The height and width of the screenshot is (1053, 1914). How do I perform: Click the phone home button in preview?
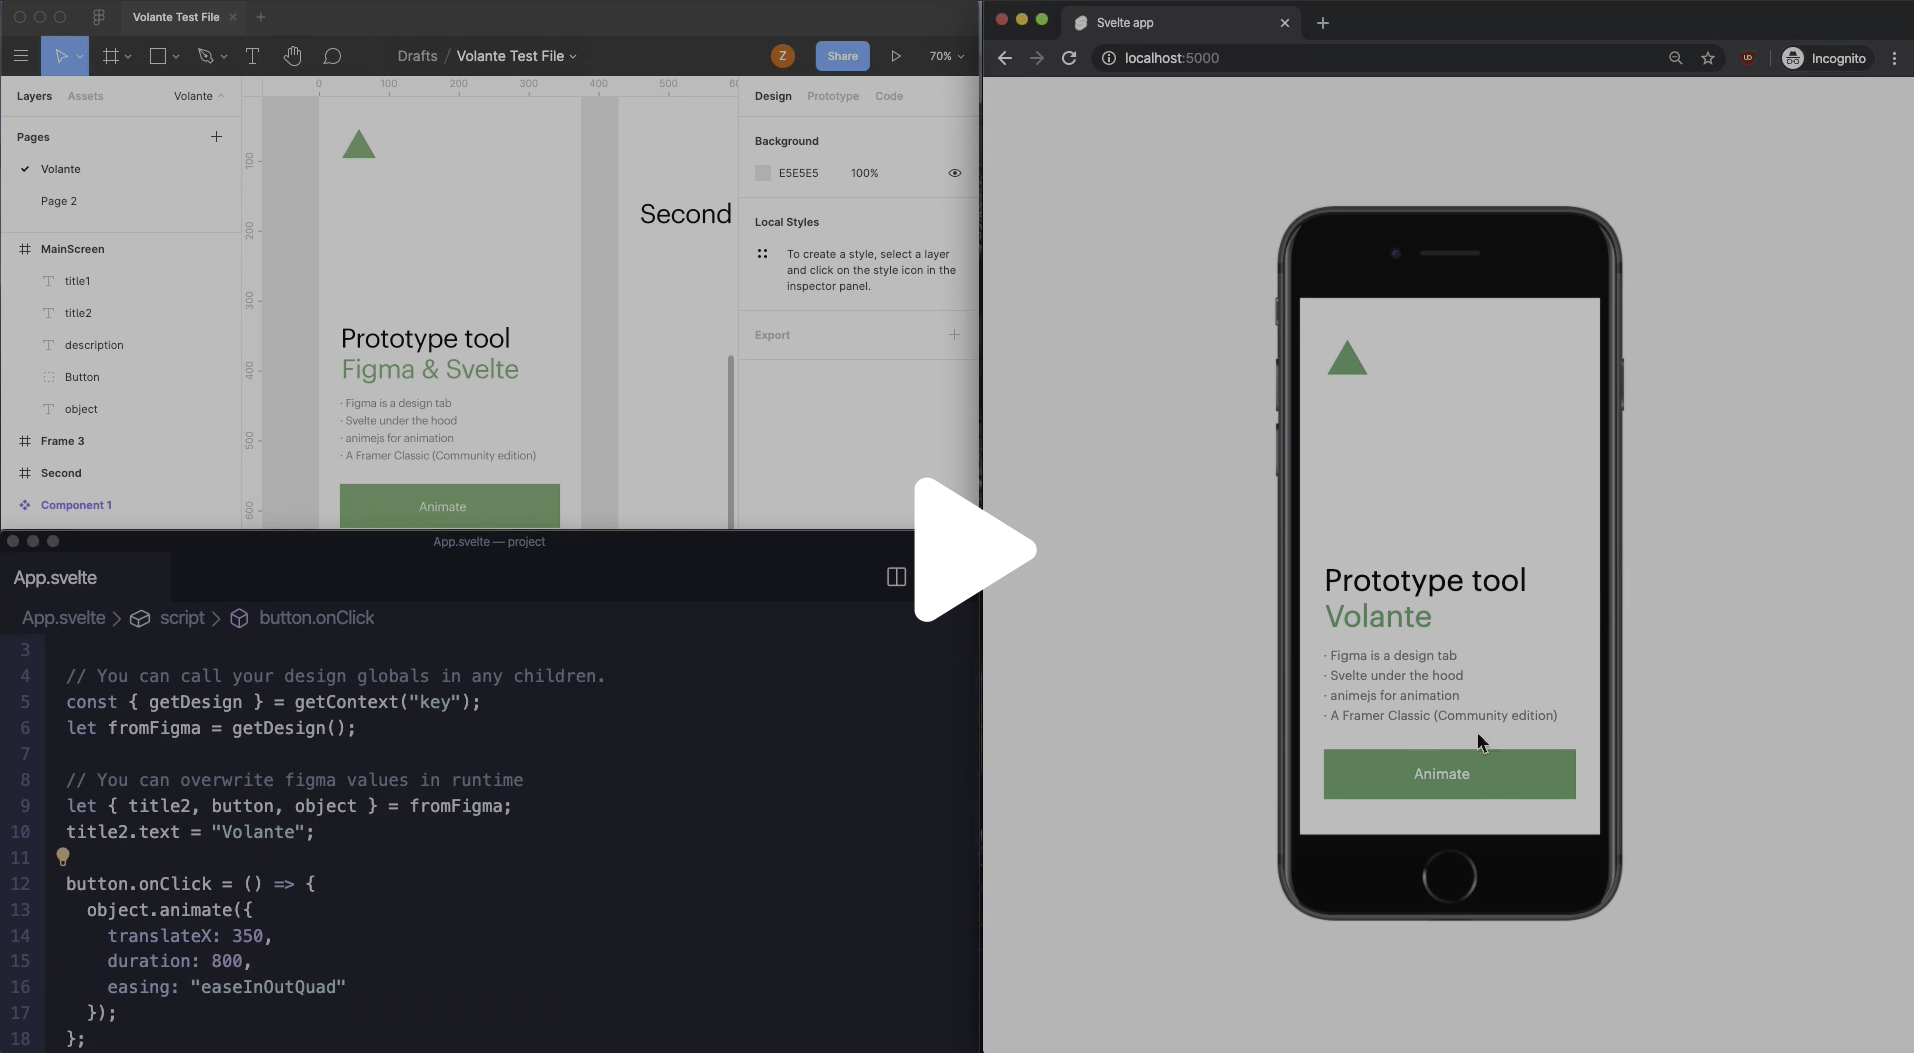pyautogui.click(x=1449, y=877)
